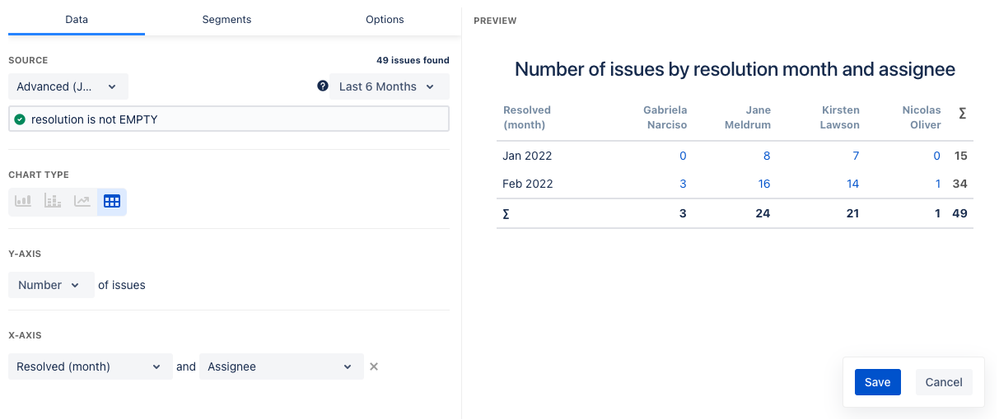Click the '49 issues found' text
The width and height of the screenshot is (999, 420).
(x=413, y=61)
